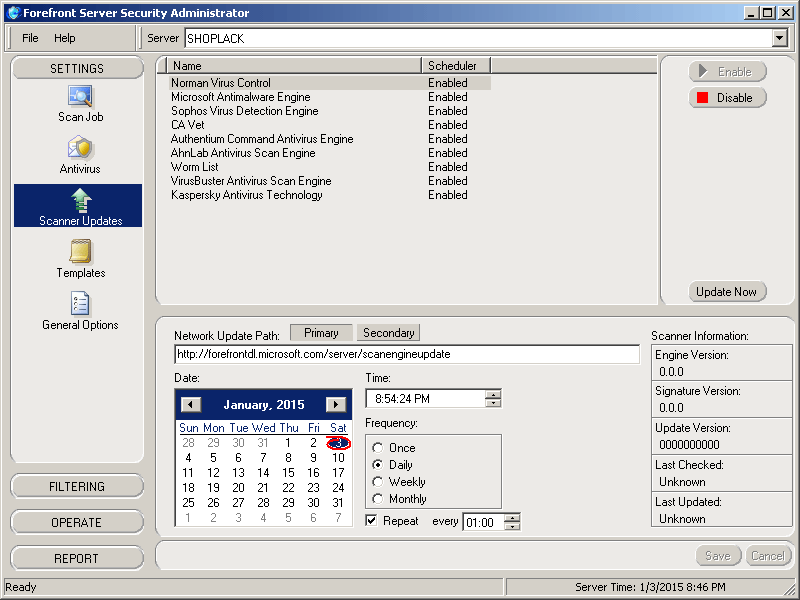Click the Cancel button

[768, 556]
